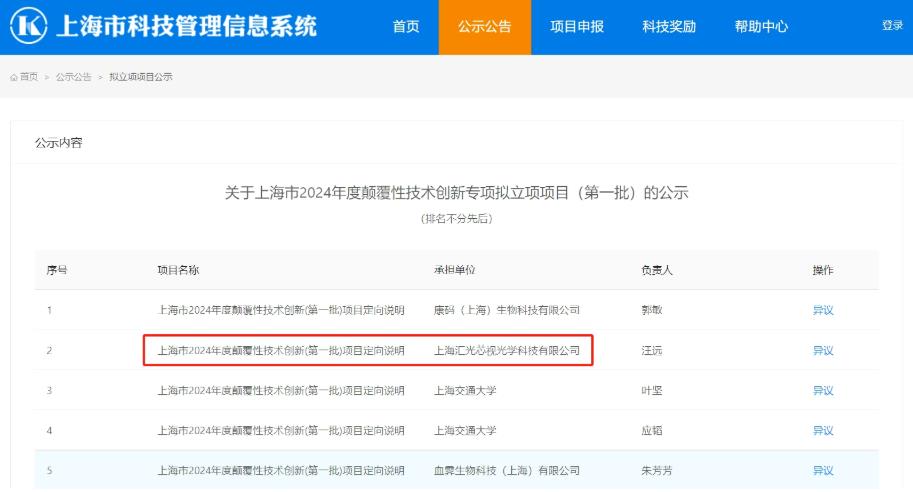Click 异议 link for row 3 叶坚
Image resolution: width=913 pixels, height=492 pixels.
pyautogui.click(x=823, y=391)
